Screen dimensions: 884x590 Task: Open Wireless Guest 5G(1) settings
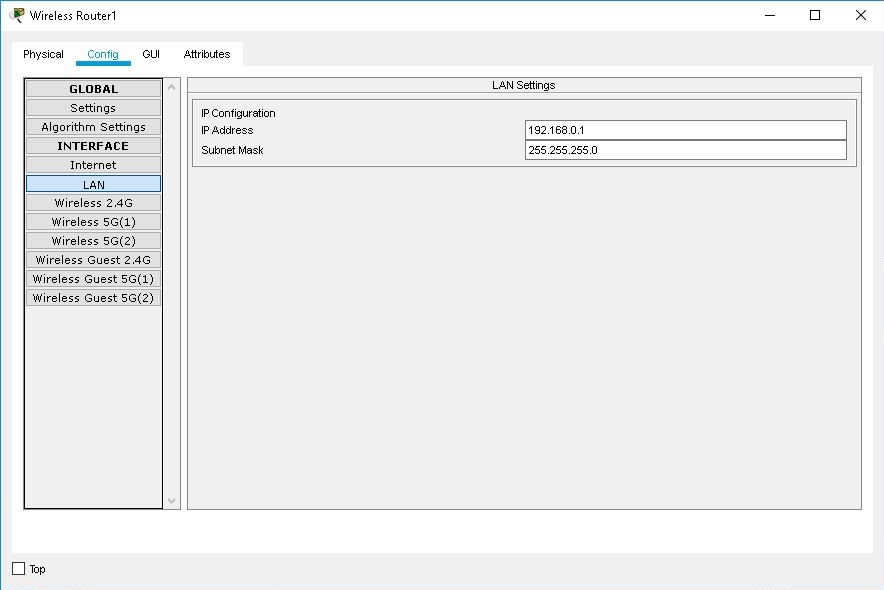click(94, 279)
